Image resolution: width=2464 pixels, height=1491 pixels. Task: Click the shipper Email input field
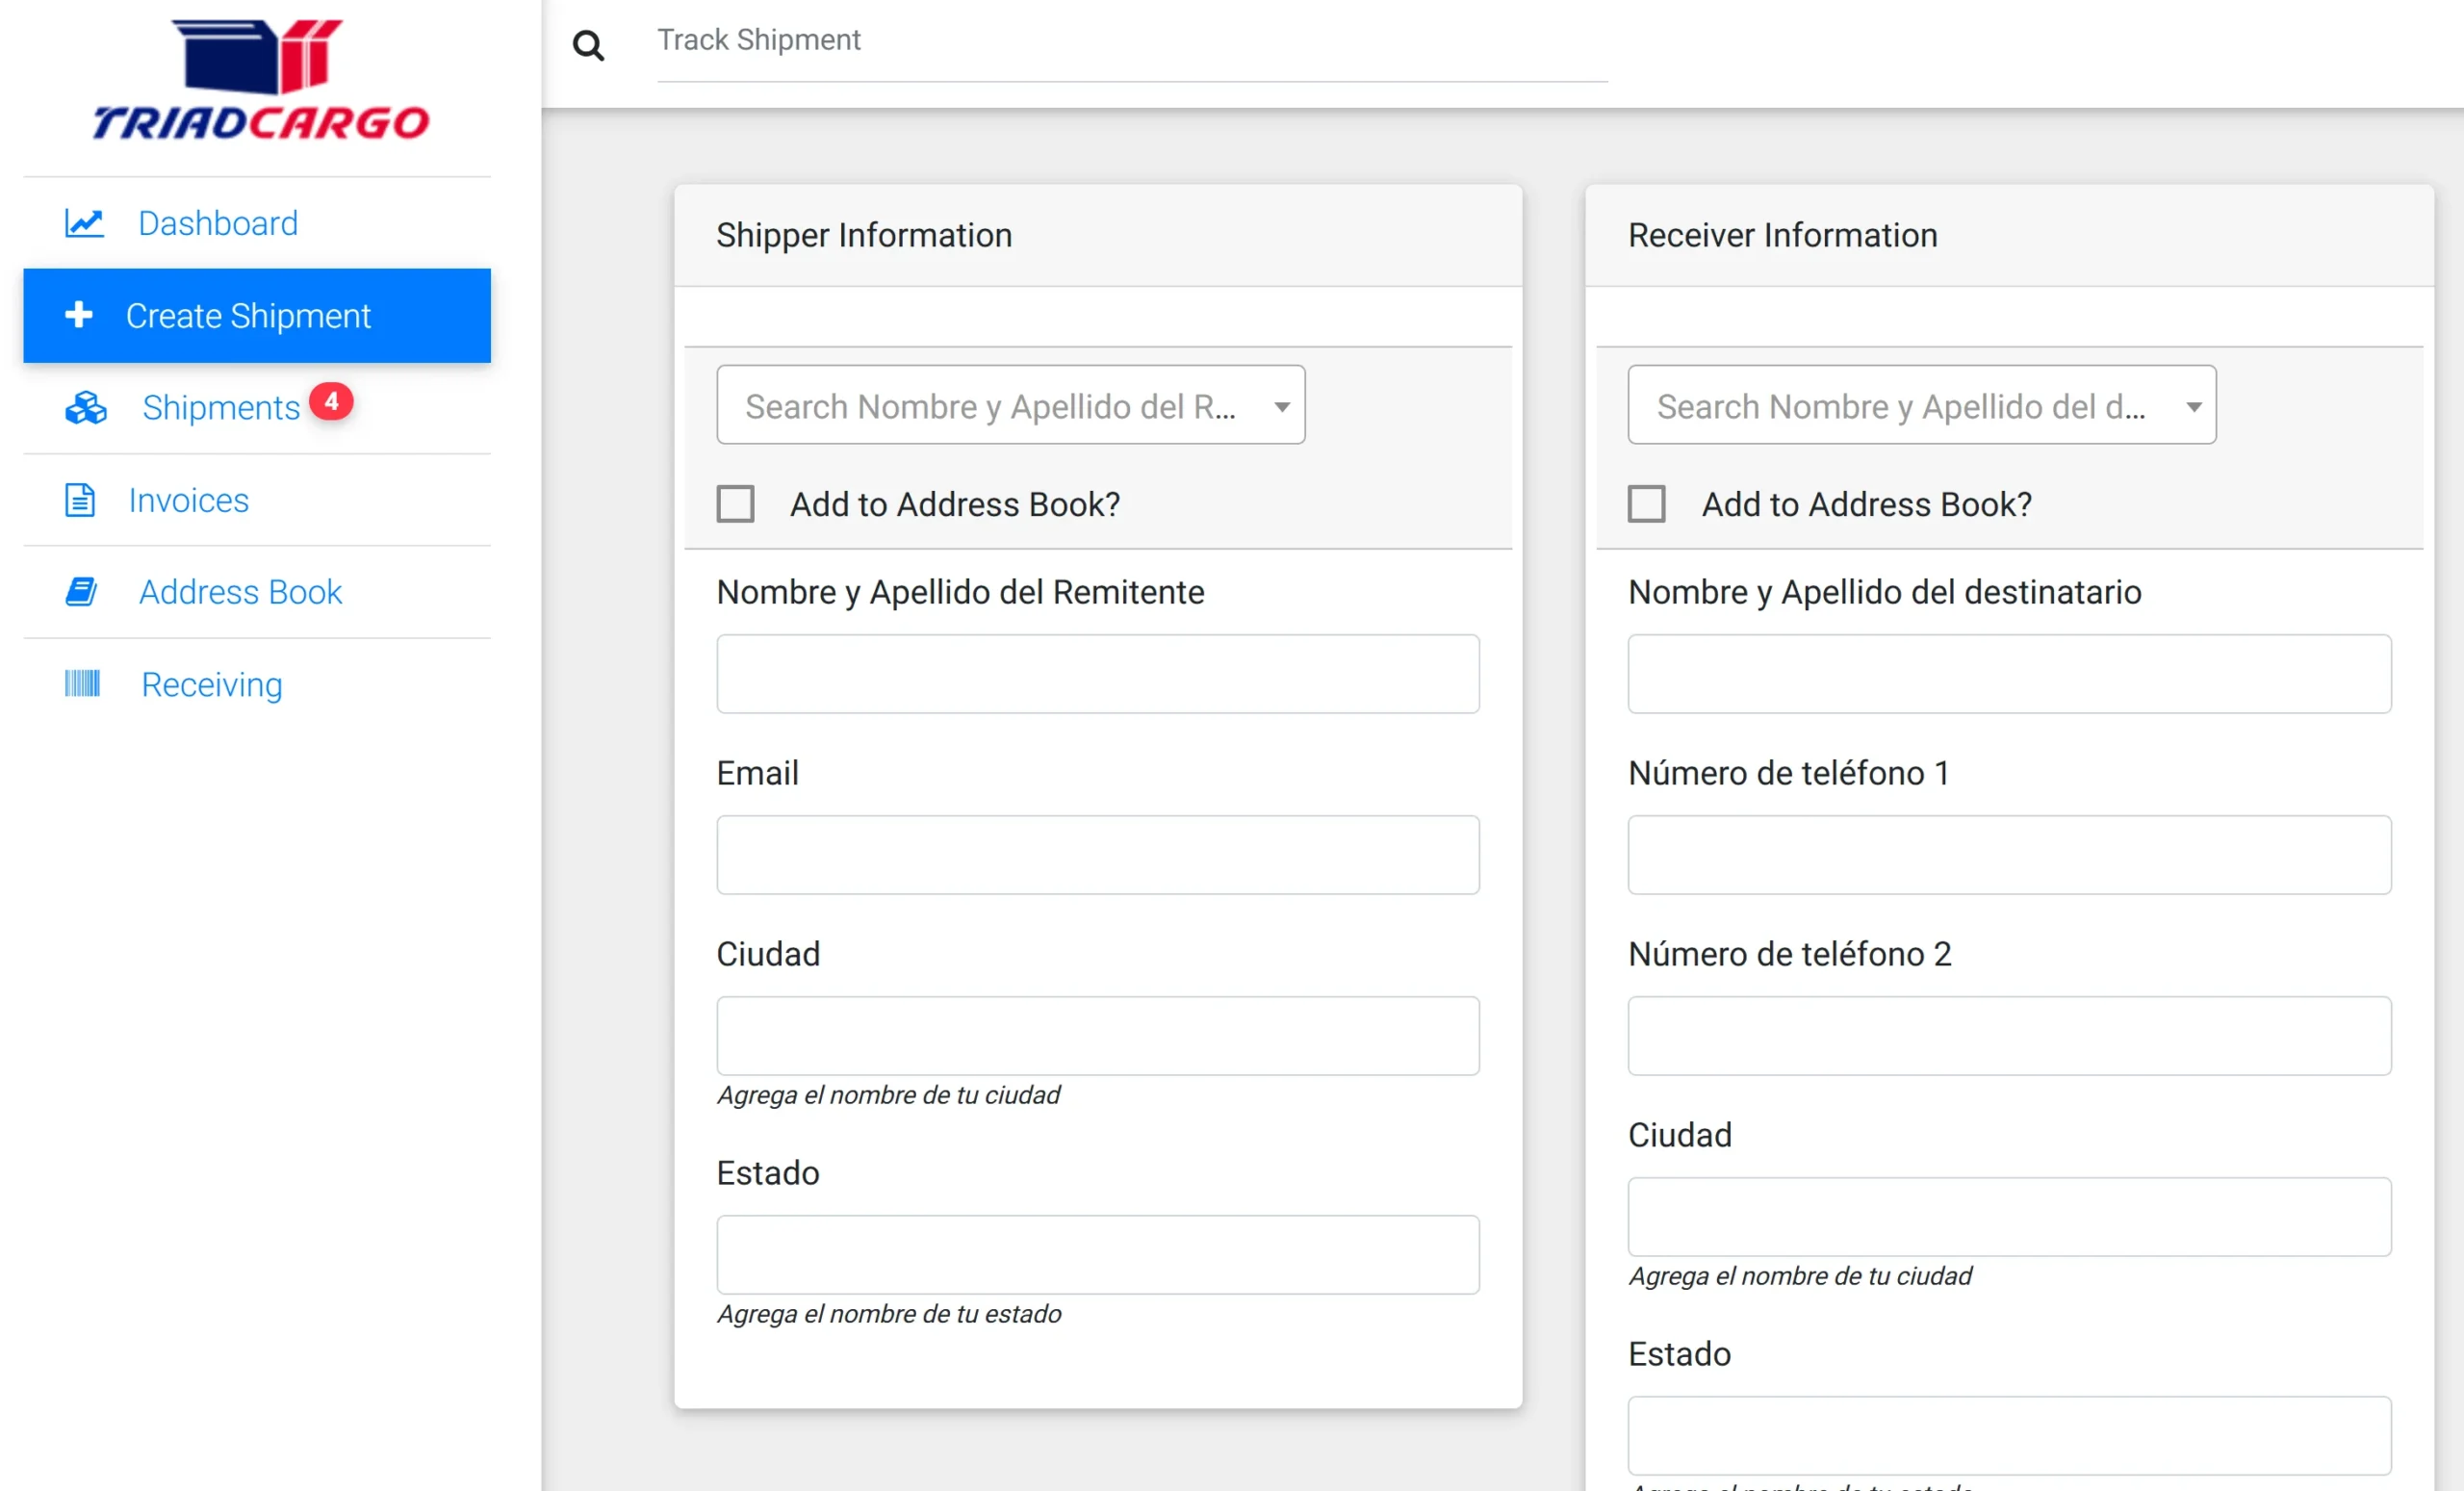pyautogui.click(x=1098, y=855)
